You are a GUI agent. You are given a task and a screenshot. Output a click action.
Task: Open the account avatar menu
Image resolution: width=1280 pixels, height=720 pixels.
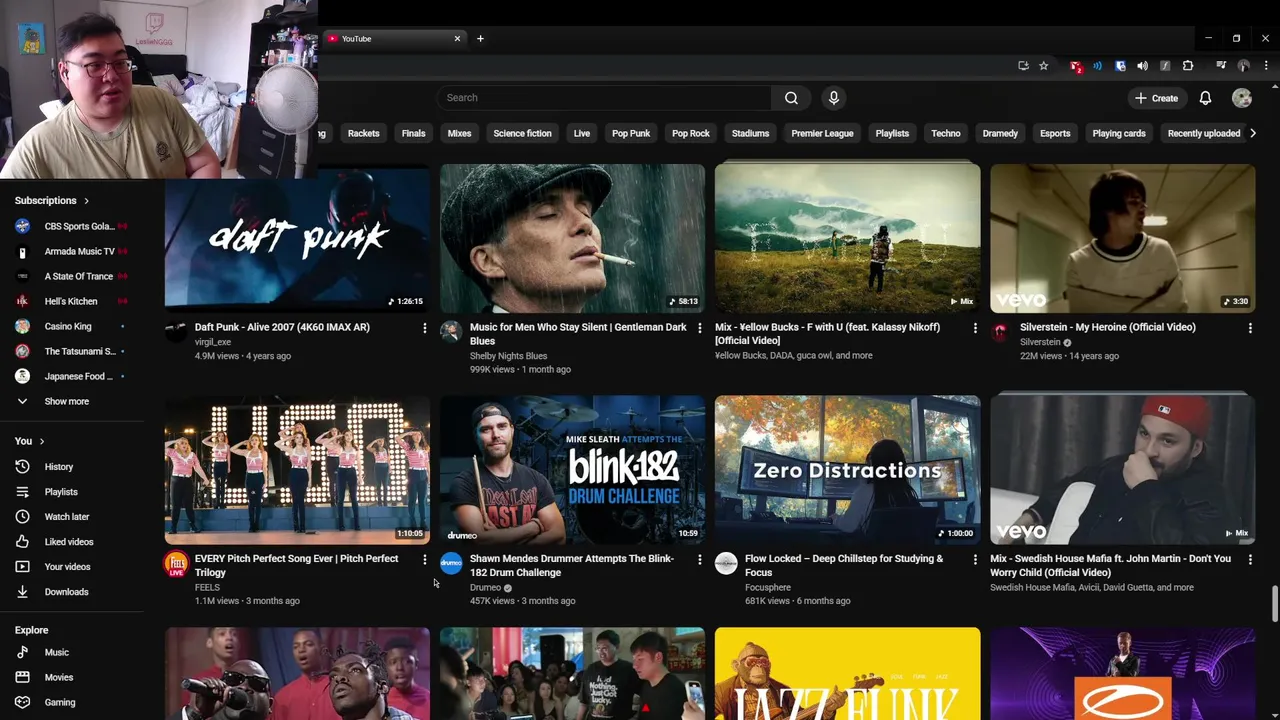[x=1242, y=98]
